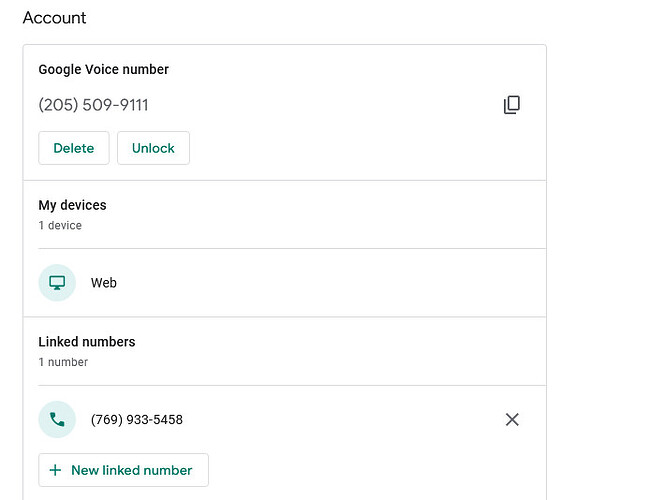Viewport: 648px width, 500px height.
Task: Click the '1 device' count text
Action: (x=60, y=225)
